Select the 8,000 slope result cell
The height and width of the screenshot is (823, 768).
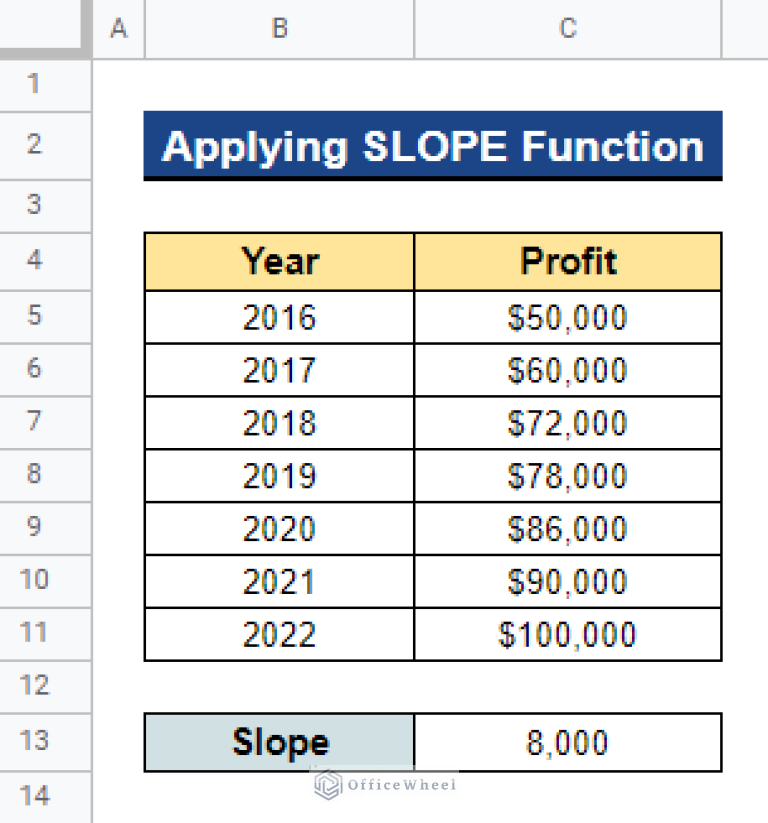pyautogui.click(x=567, y=742)
